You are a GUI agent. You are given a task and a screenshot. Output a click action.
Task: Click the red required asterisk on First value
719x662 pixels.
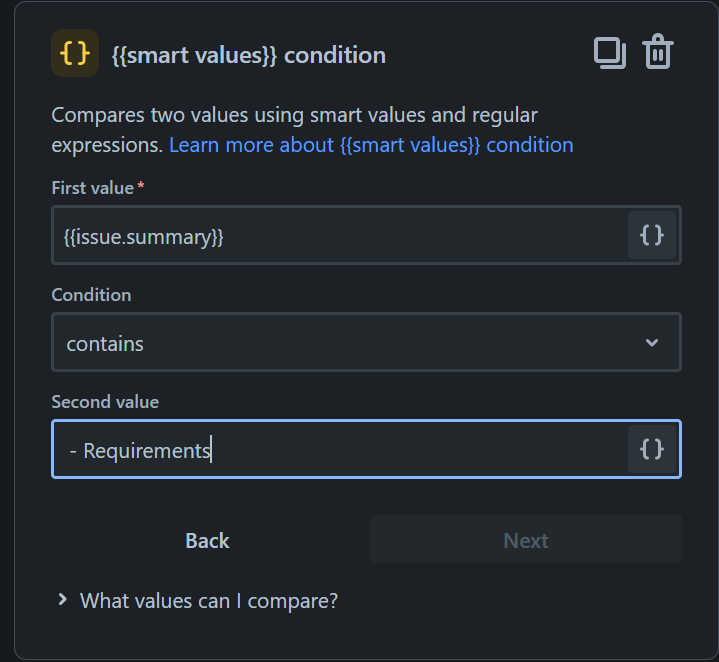[x=141, y=187]
